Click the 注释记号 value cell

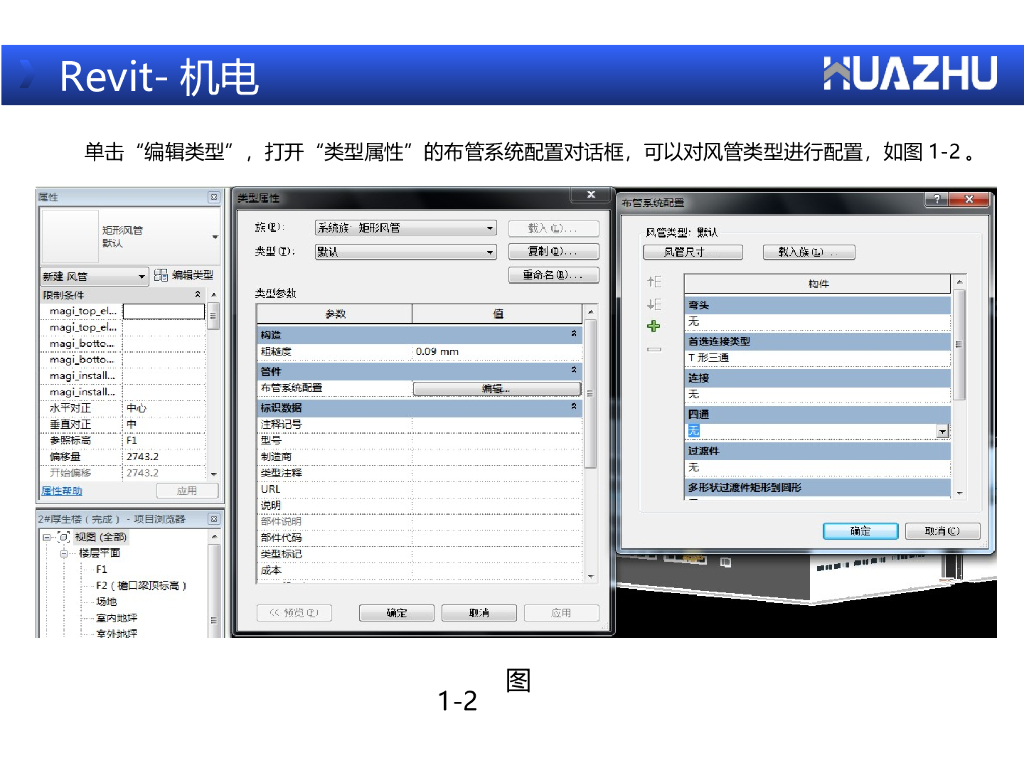(497, 424)
